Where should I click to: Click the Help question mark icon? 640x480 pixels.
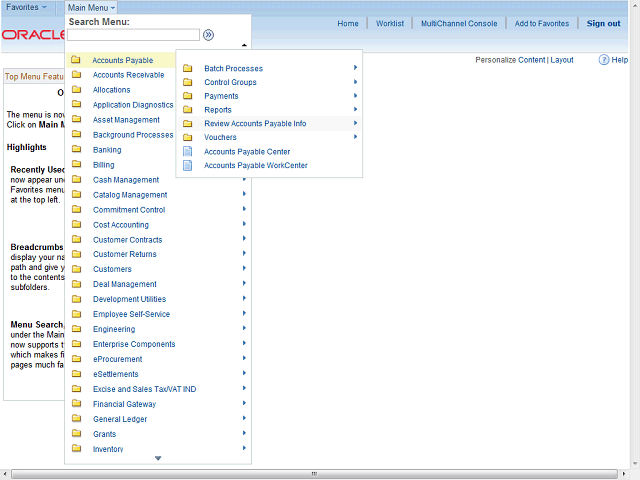(604, 60)
